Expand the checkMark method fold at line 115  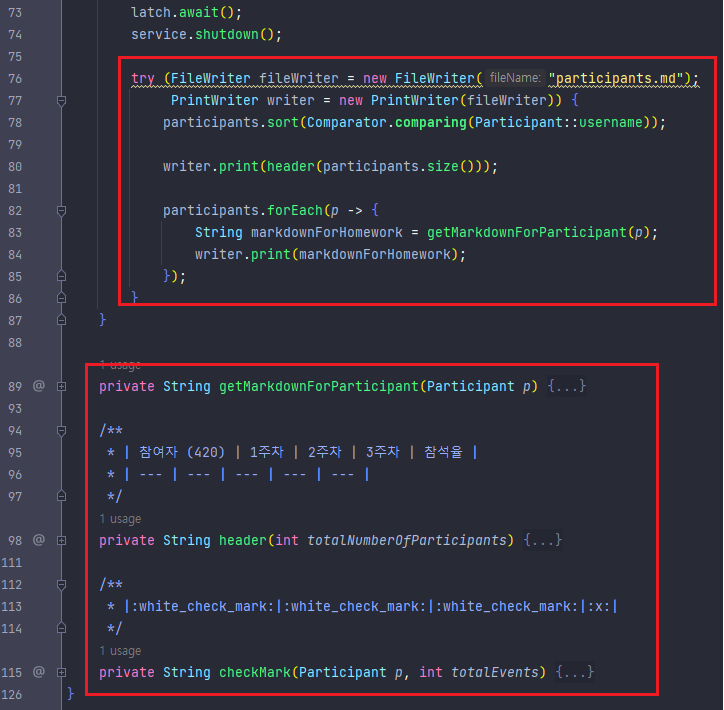pyautogui.click(x=61, y=672)
